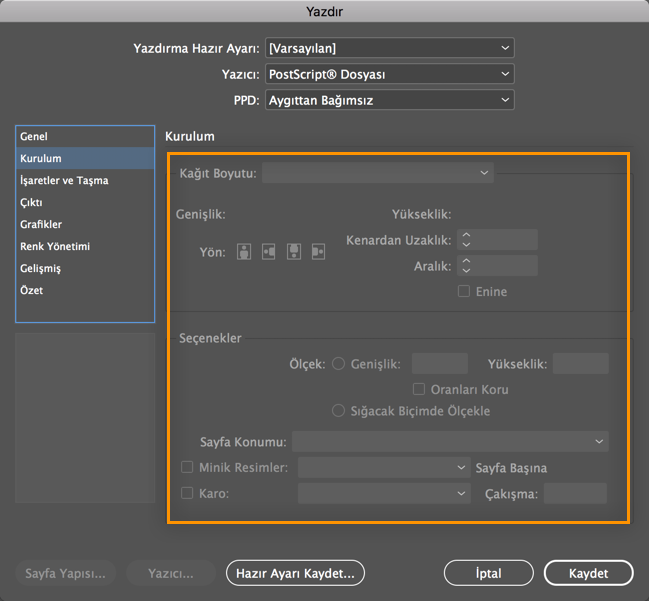Switch to the İşaretler ve Taşma section

64,181
